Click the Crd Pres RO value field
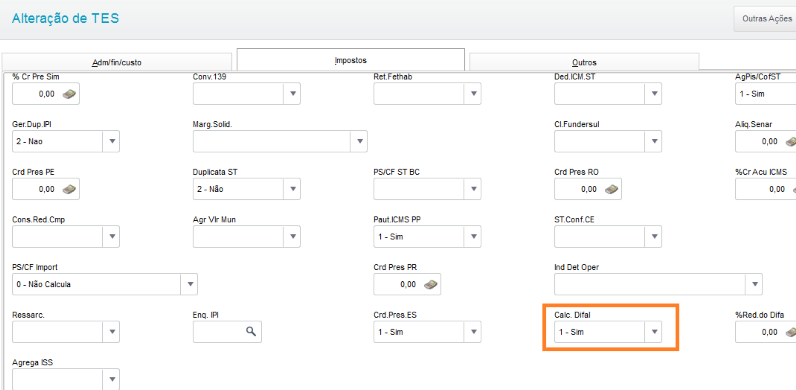Image resolution: width=796 pixels, height=390 pixels. click(x=588, y=189)
